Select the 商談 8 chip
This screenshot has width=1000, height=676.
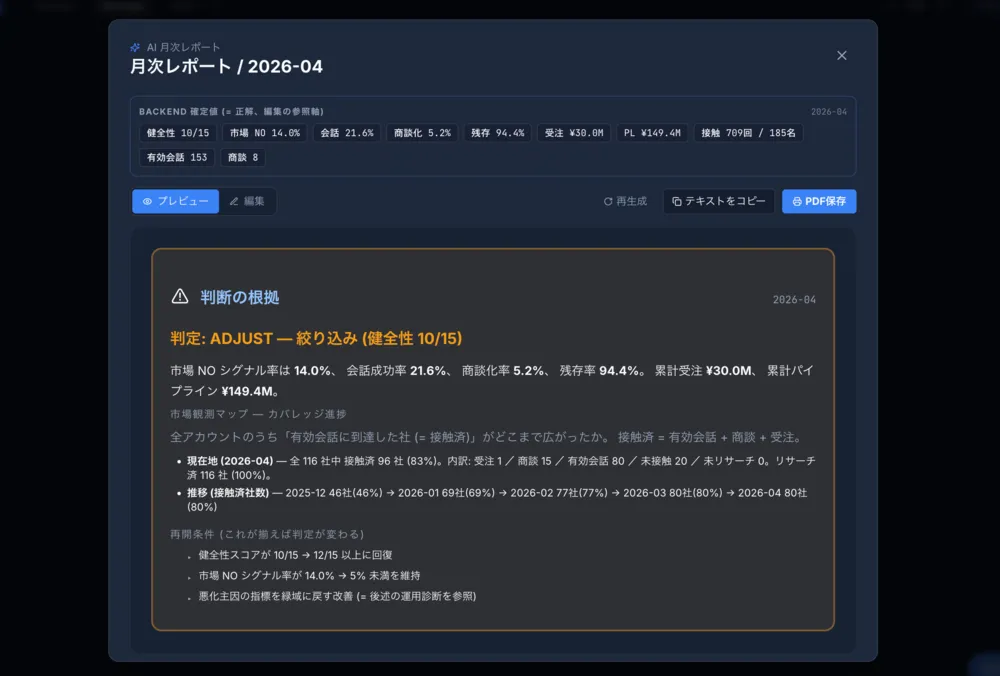pyautogui.click(x=243, y=157)
